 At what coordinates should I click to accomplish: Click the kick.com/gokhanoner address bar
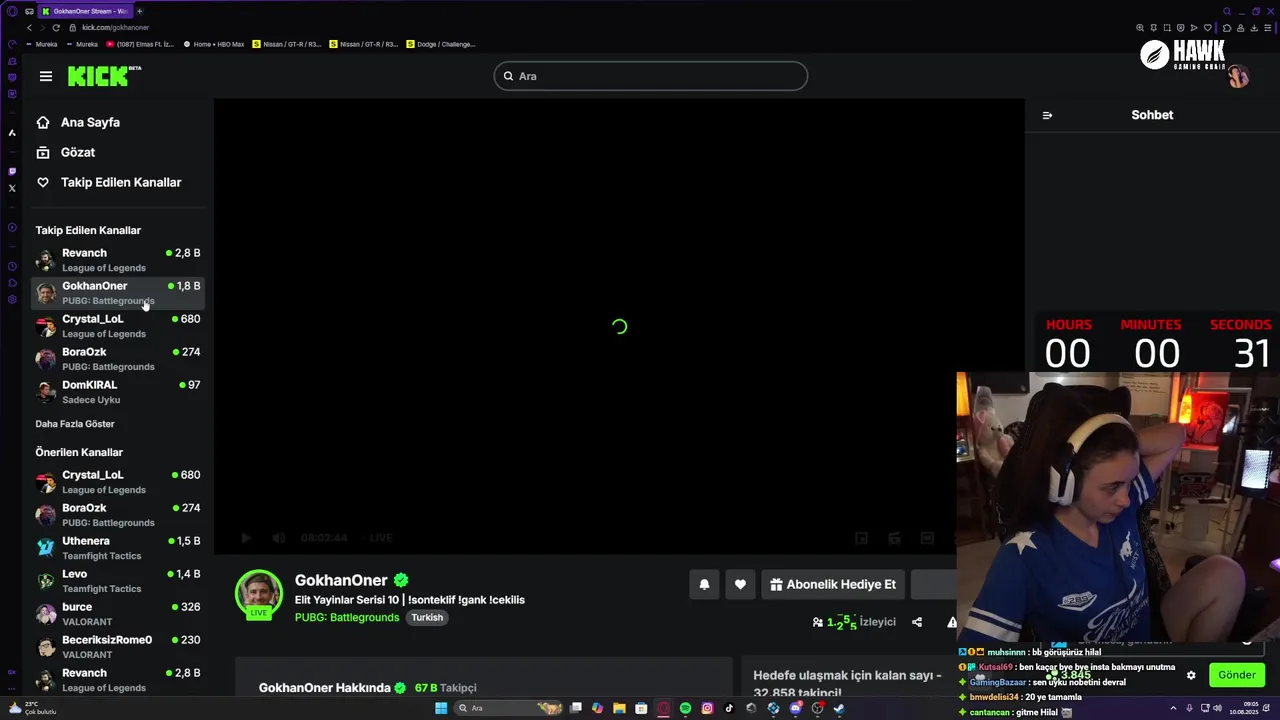(115, 28)
